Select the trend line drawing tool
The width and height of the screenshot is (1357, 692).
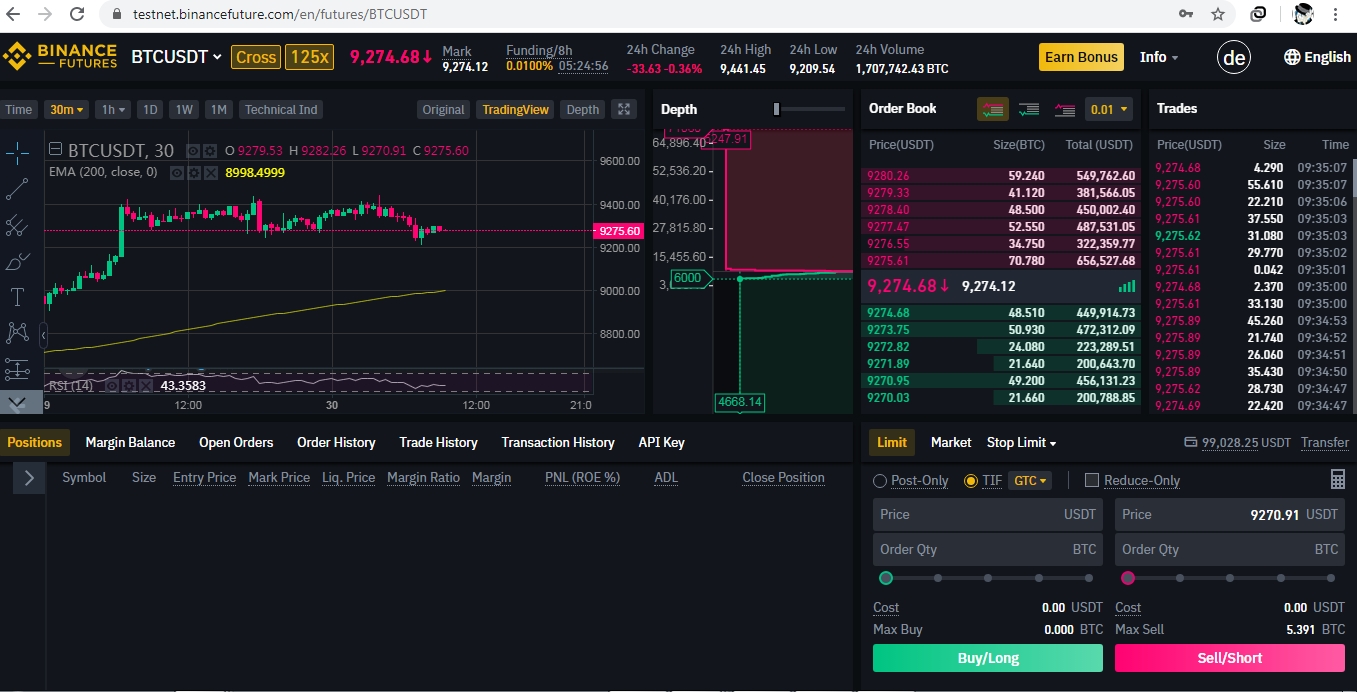pyautogui.click(x=17, y=189)
